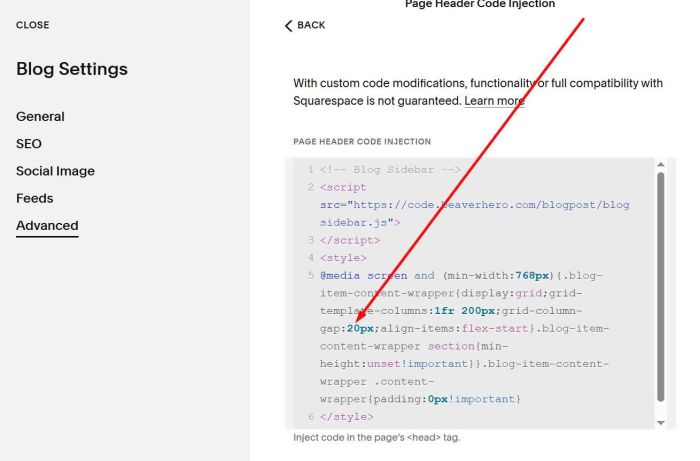Click the 1fr grid-template-columns value
Viewport: 700px width, 461px height.
tap(444, 311)
